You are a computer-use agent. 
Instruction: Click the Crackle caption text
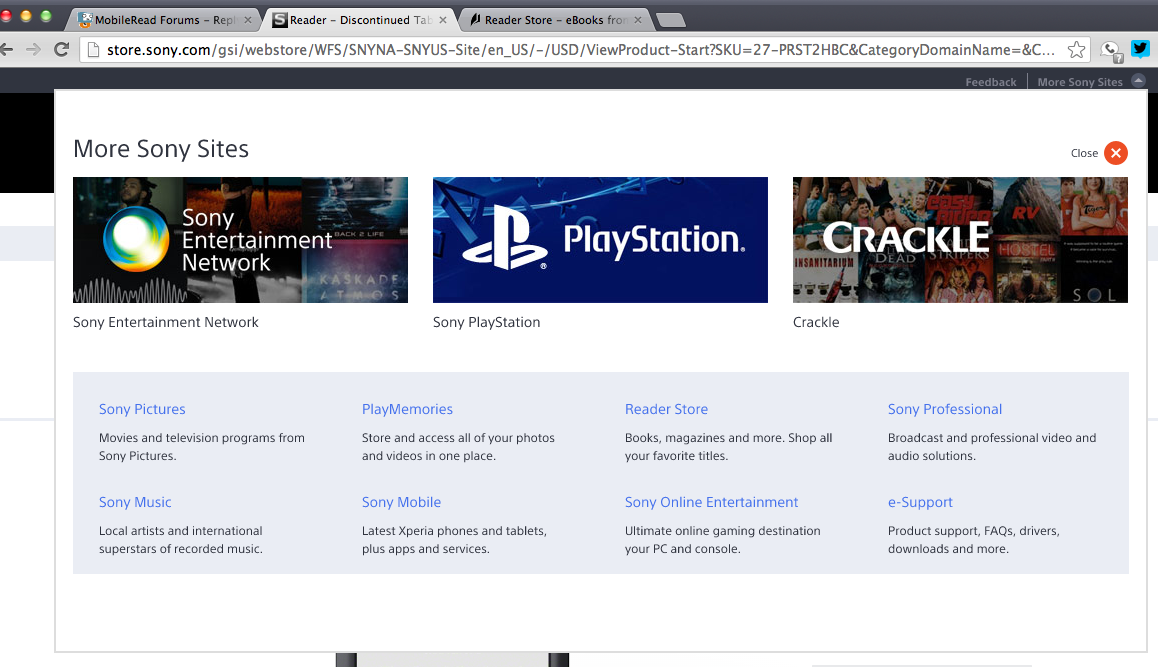tap(816, 322)
